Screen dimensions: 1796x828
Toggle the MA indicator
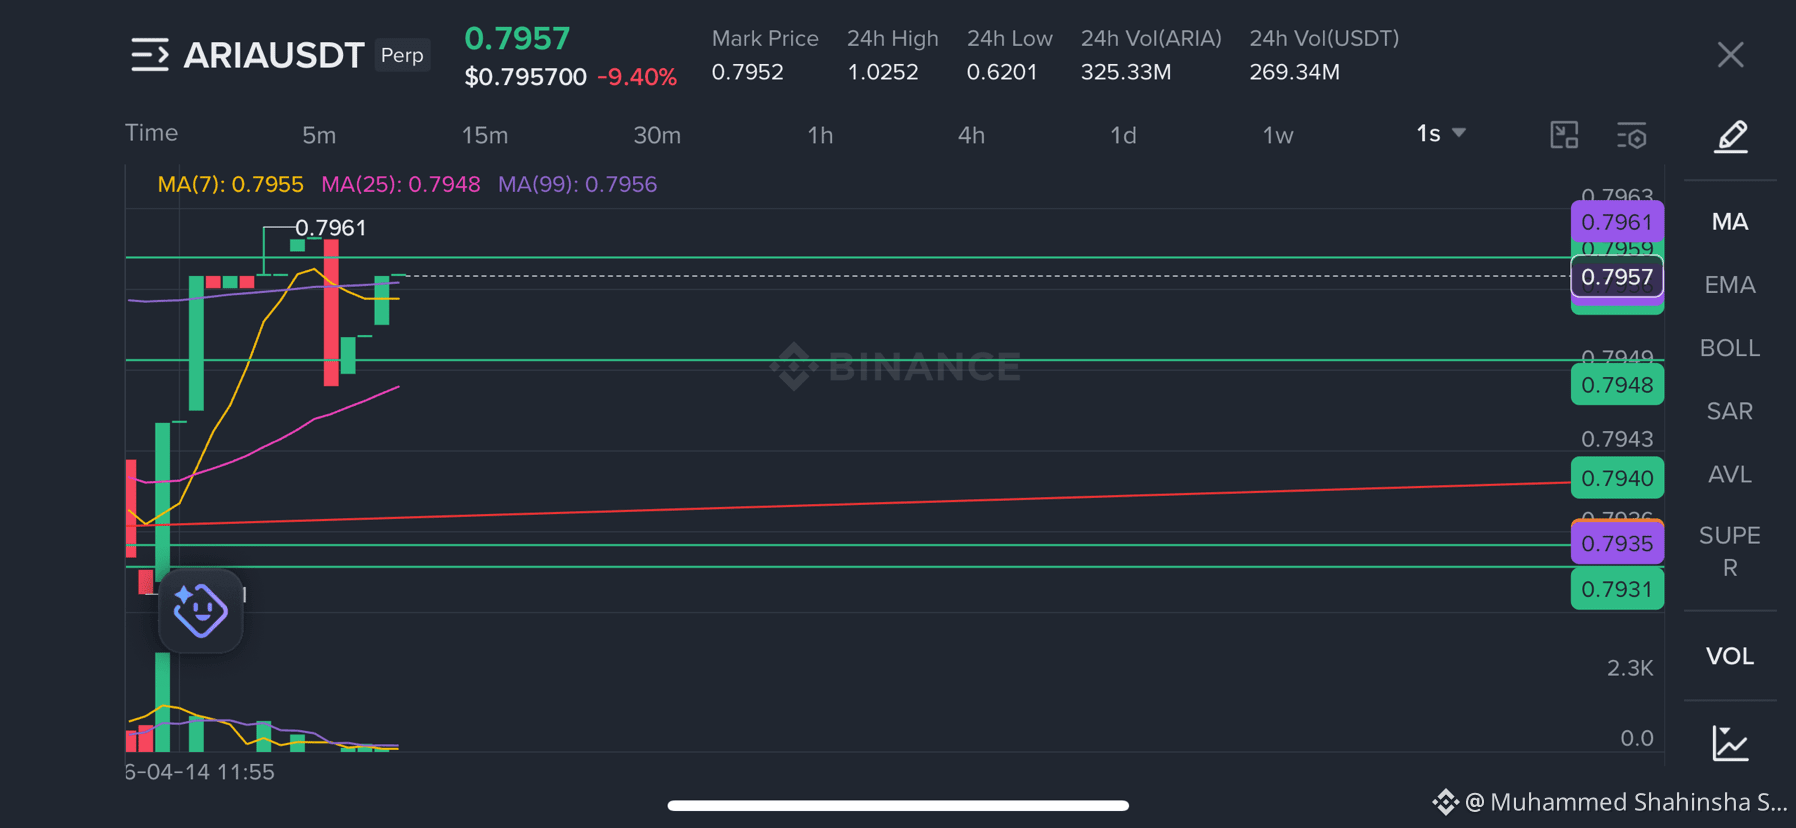(1730, 222)
